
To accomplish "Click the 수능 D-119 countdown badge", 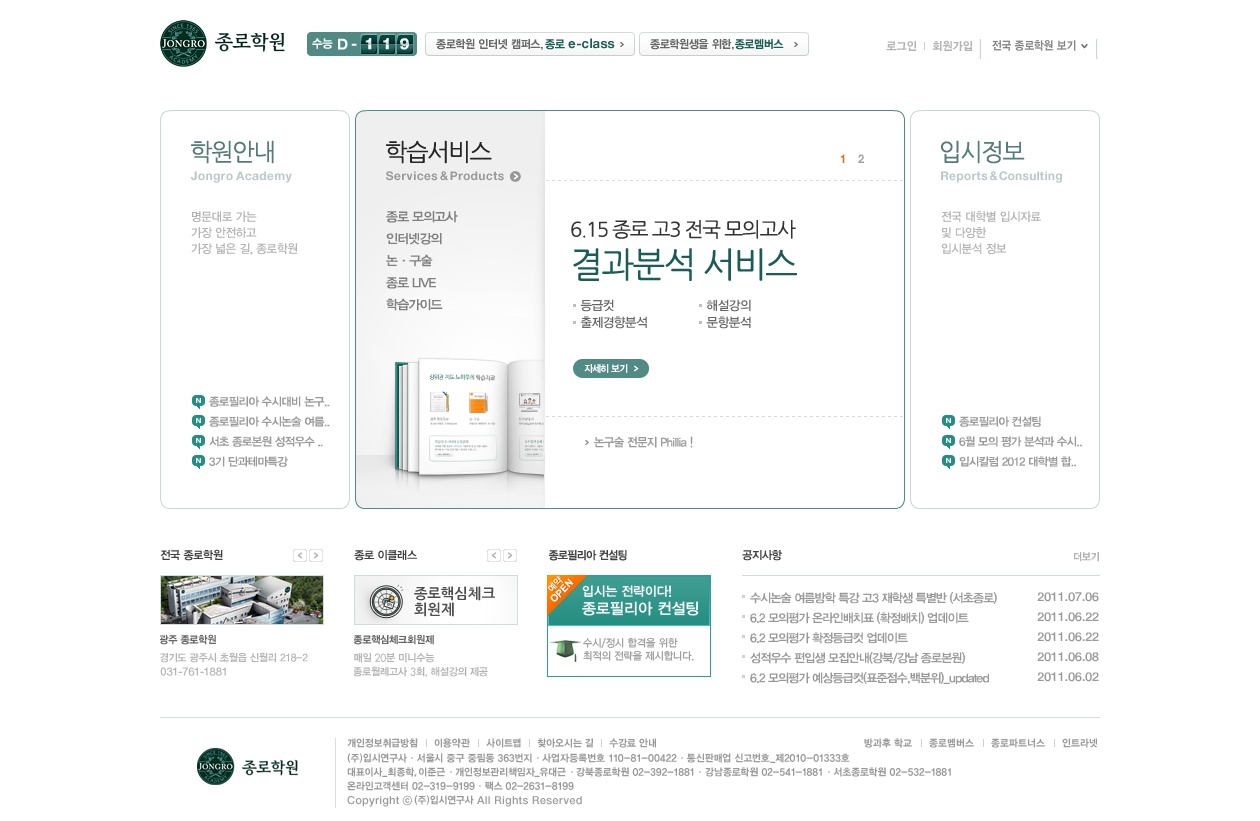I will pos(361,44).
